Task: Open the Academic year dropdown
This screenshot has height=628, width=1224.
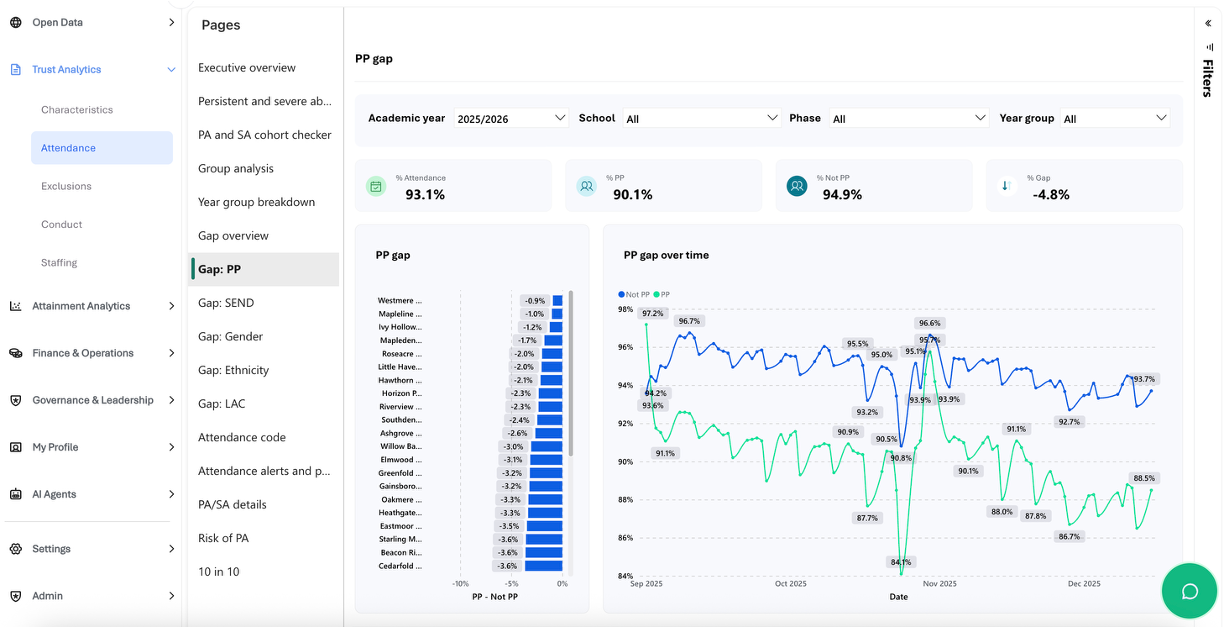Action: [x=511, y=118]
